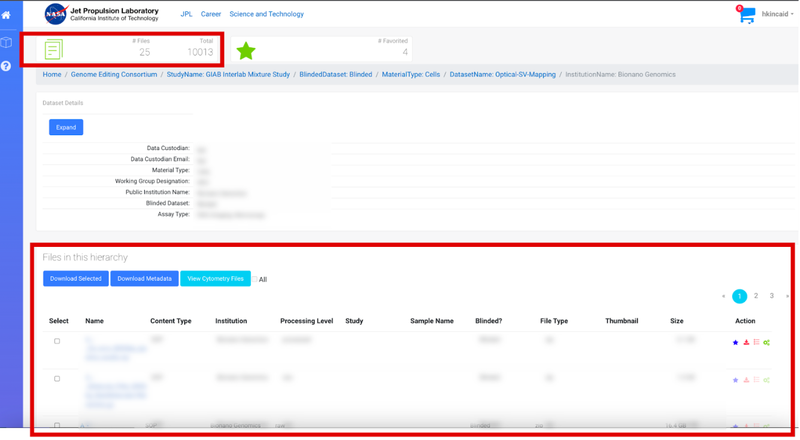Favorite the first file using blue star
The width and height of the screenshot is (800, 440).
click(736, 343)
